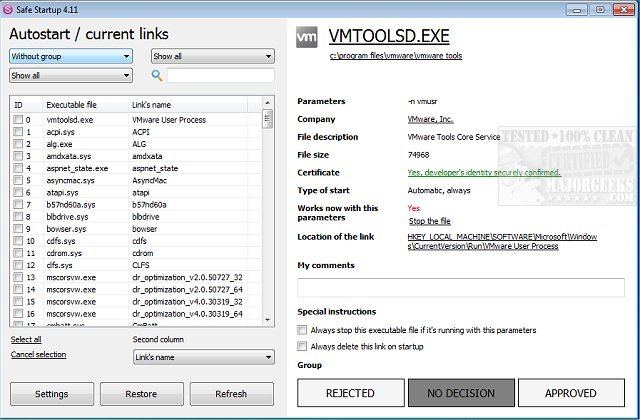Tick the checkbox for acpi.sys row
640x420 pixels.
click(18, 131)
